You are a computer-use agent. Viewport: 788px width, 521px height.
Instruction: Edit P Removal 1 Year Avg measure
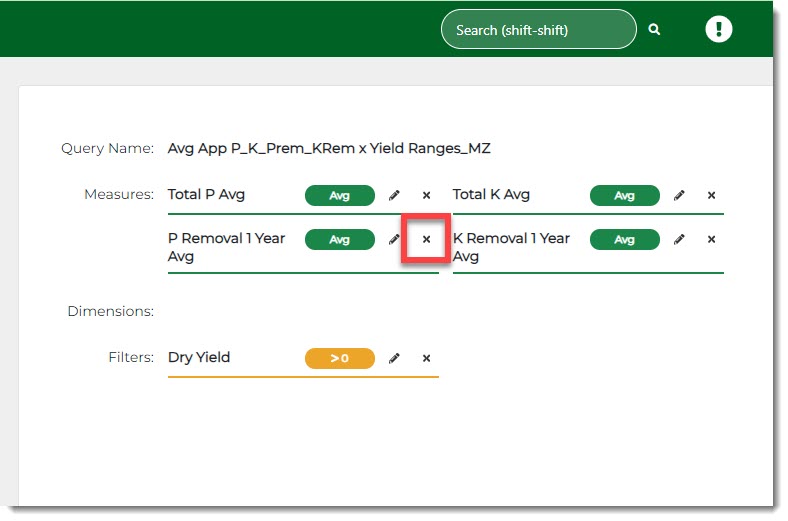[394, 239]
